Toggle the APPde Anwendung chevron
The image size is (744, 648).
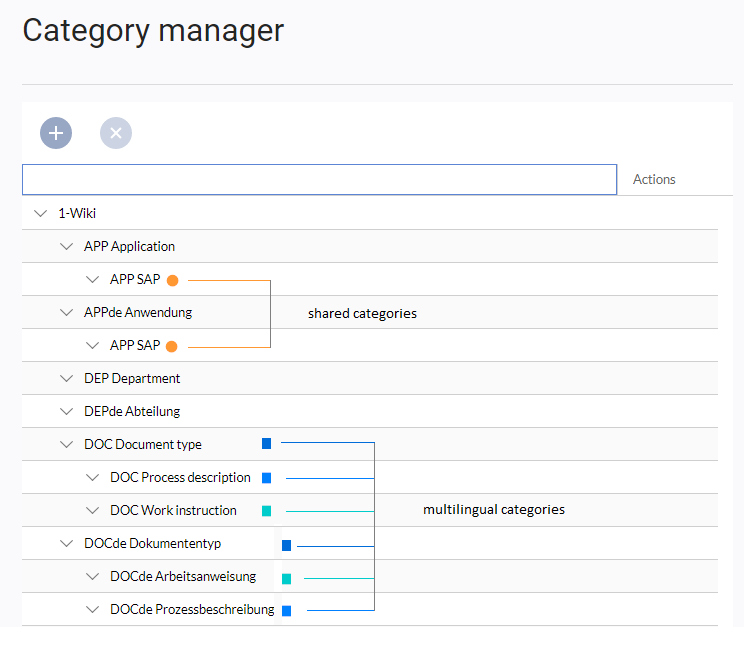pyautogui.click(x=66, y=313)
